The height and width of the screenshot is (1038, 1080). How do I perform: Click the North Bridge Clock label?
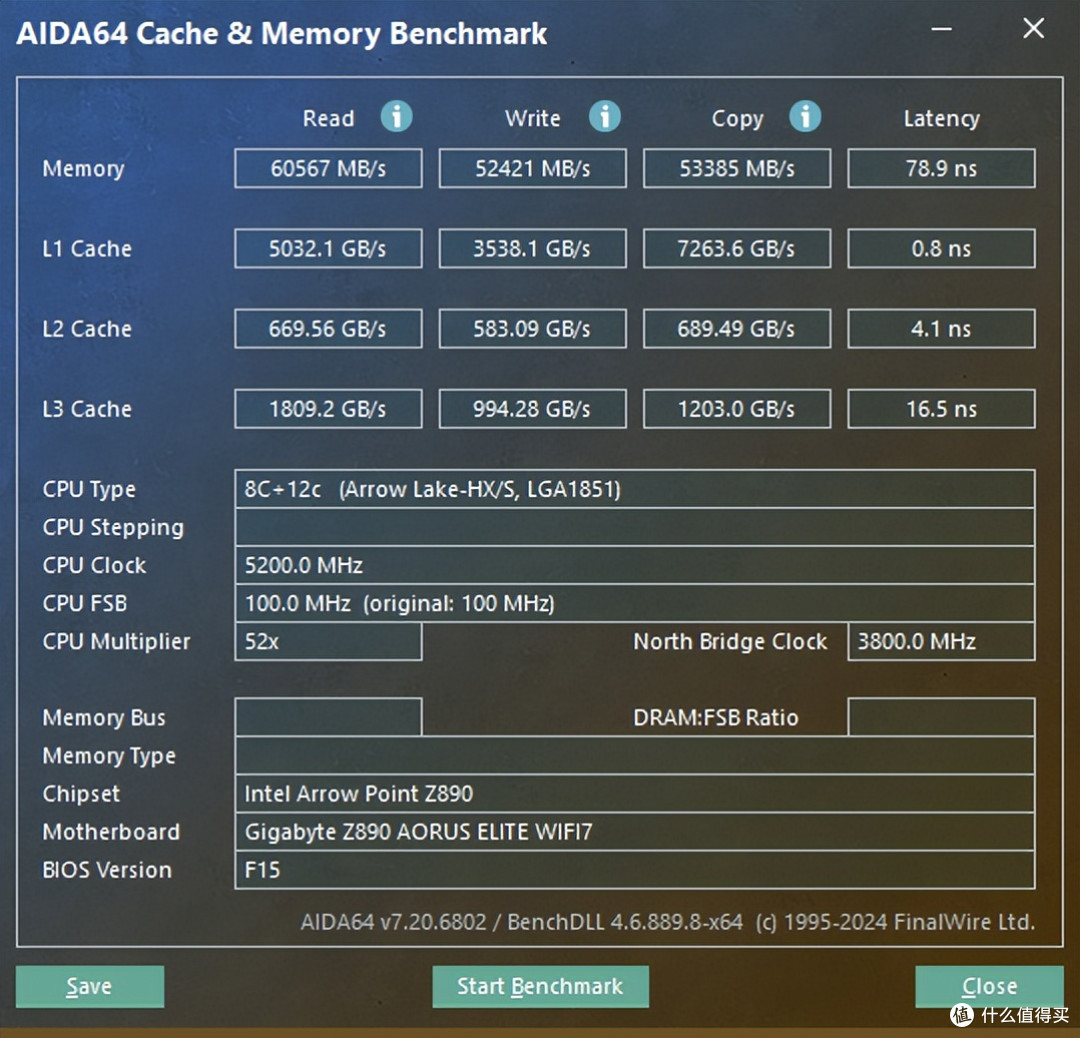(x=729, y=642)
